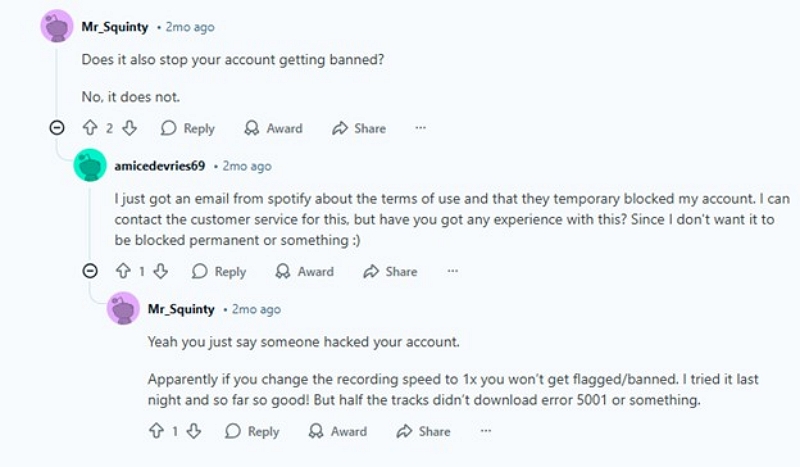
Task: Share Mr_Squinty's last reply
Action: tap(423, 431)
